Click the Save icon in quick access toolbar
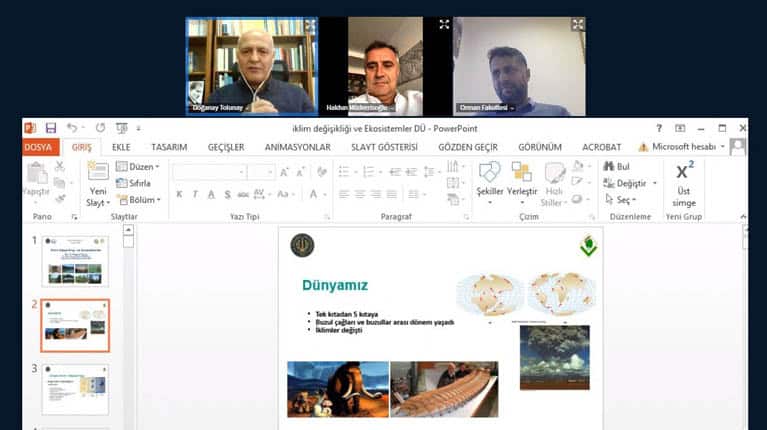This screenshot has width=767, height=430. click(x=50, y=128)
